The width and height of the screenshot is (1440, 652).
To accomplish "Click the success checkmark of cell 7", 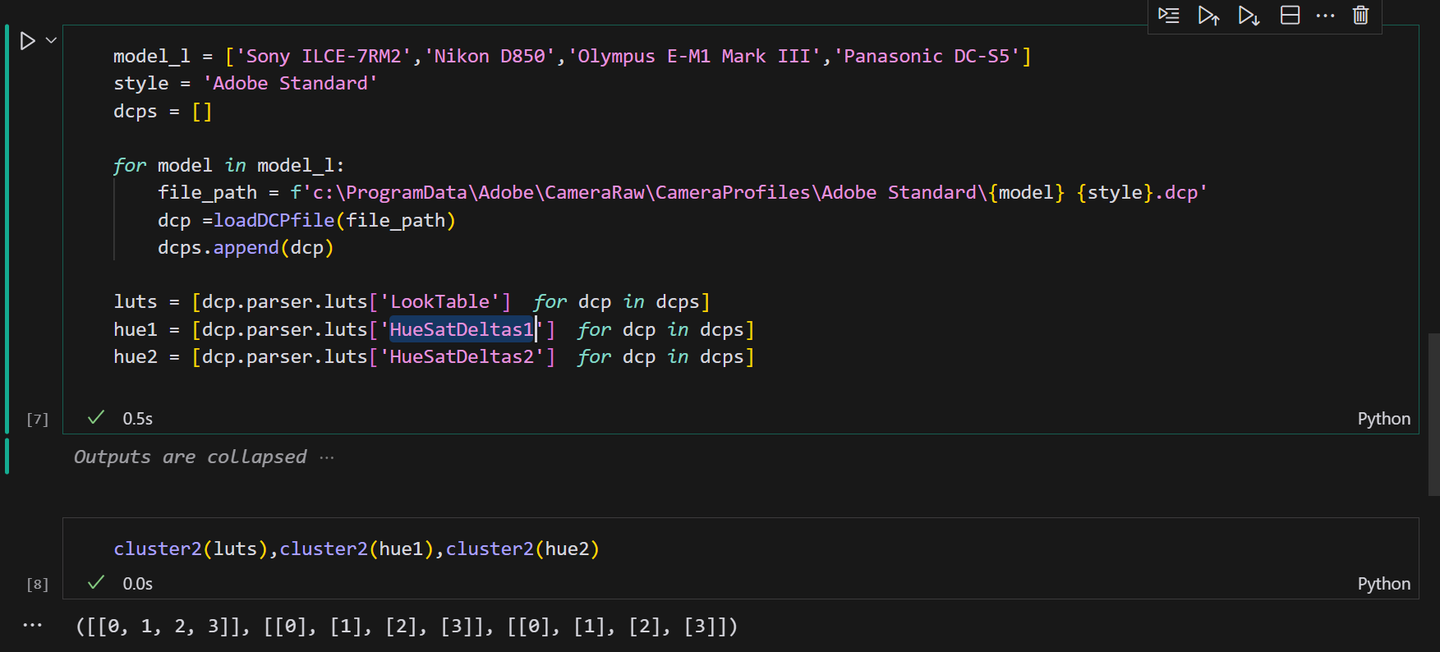I will tap(95, 418).
